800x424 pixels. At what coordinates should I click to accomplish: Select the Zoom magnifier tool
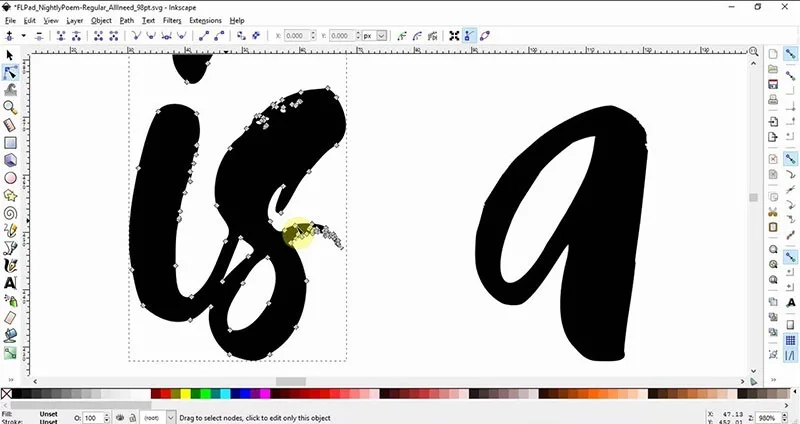[10, 107]
